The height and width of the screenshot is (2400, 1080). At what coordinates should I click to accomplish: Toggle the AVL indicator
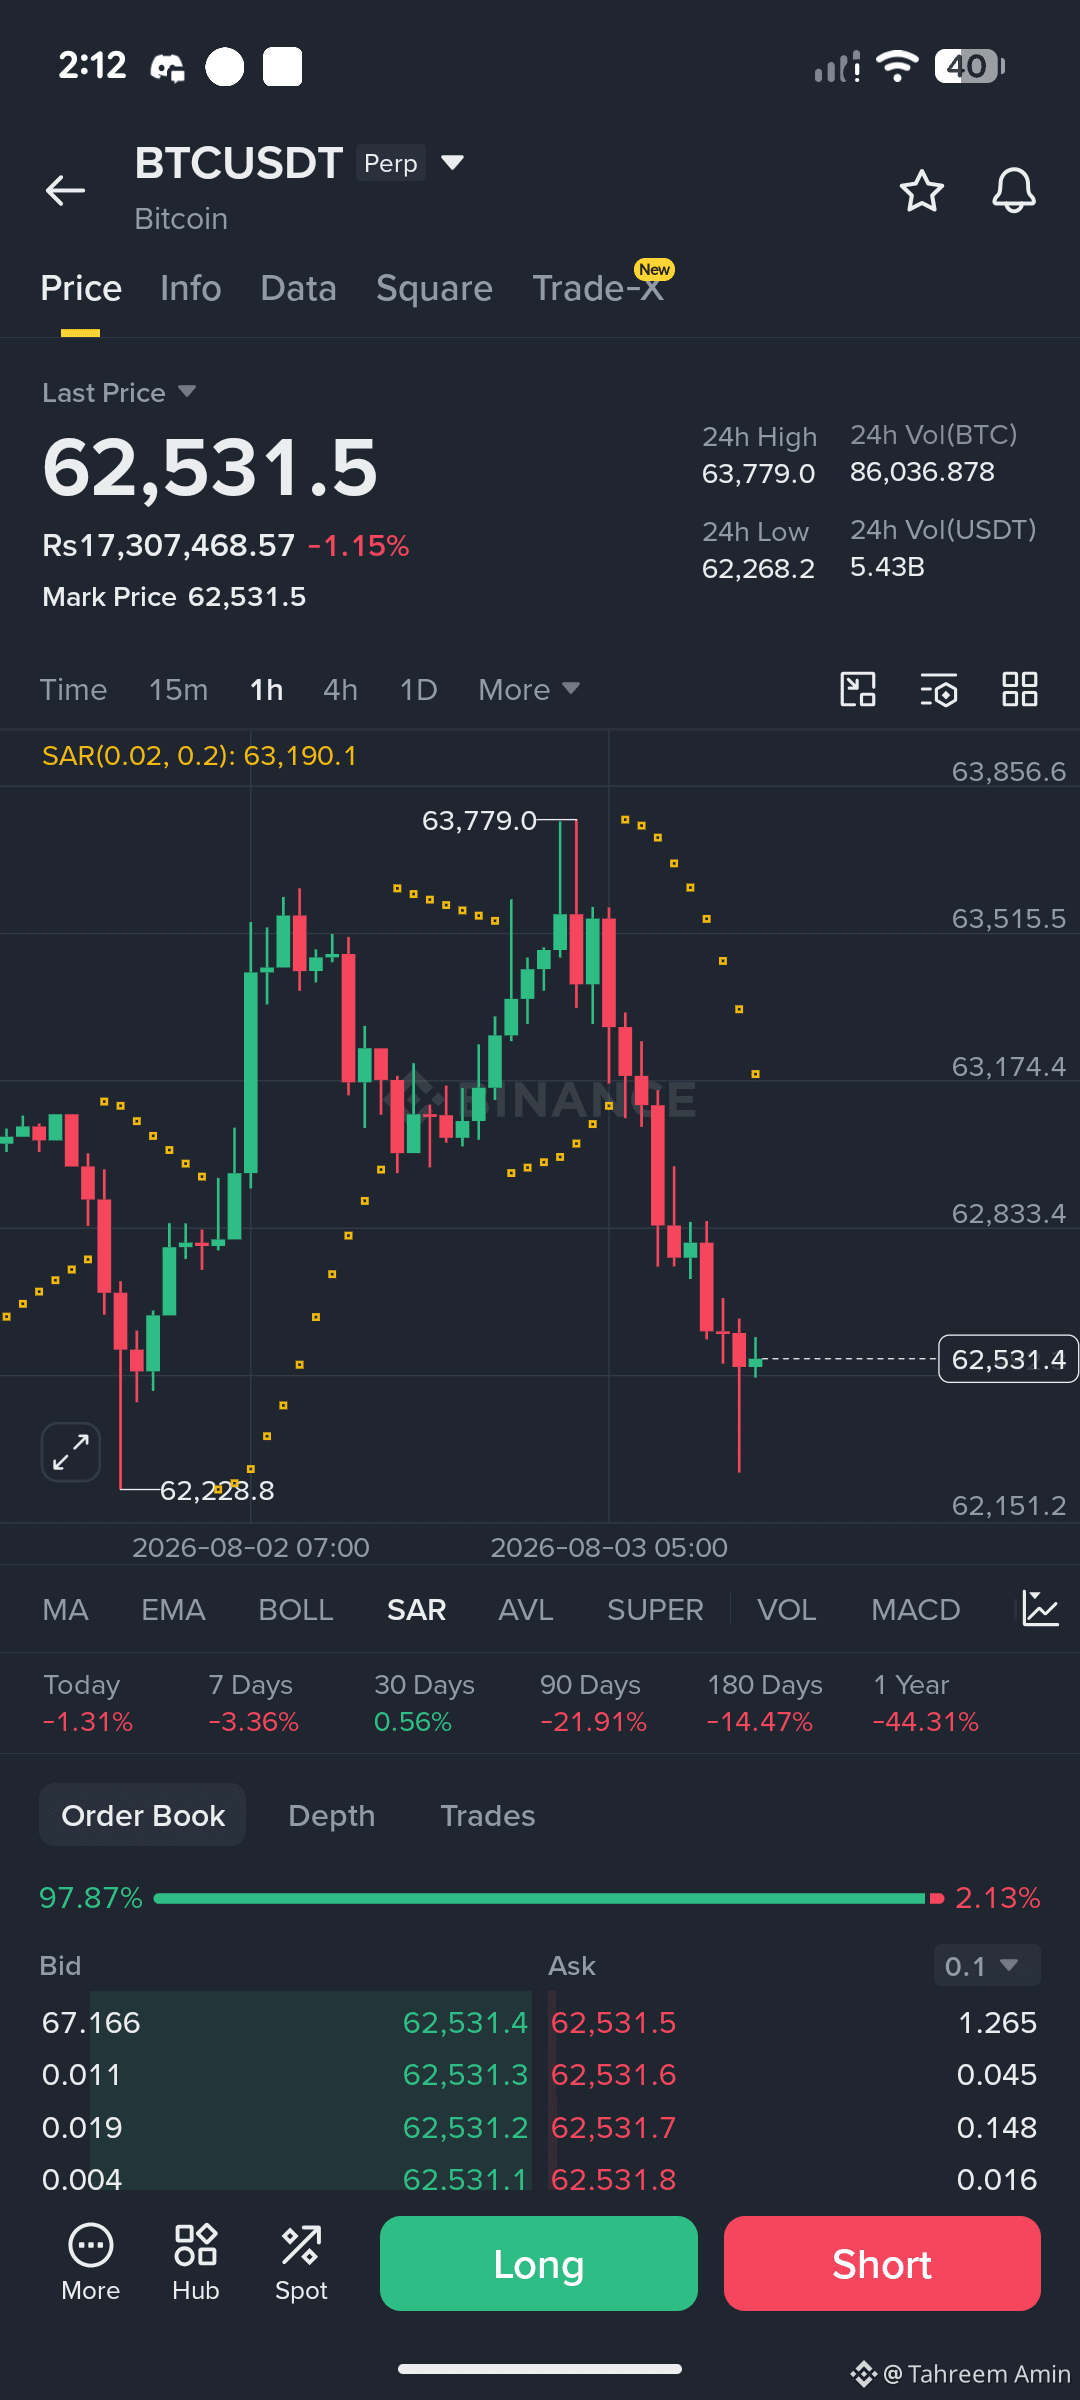(525, 1609)
